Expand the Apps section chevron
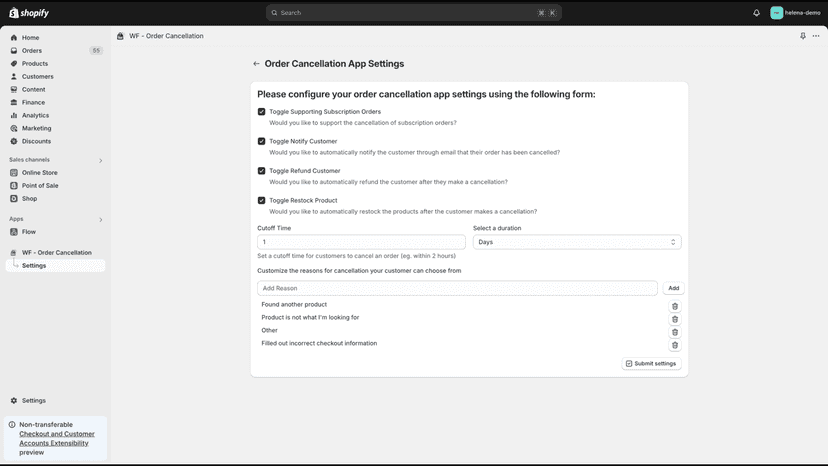 coord(100,219)
